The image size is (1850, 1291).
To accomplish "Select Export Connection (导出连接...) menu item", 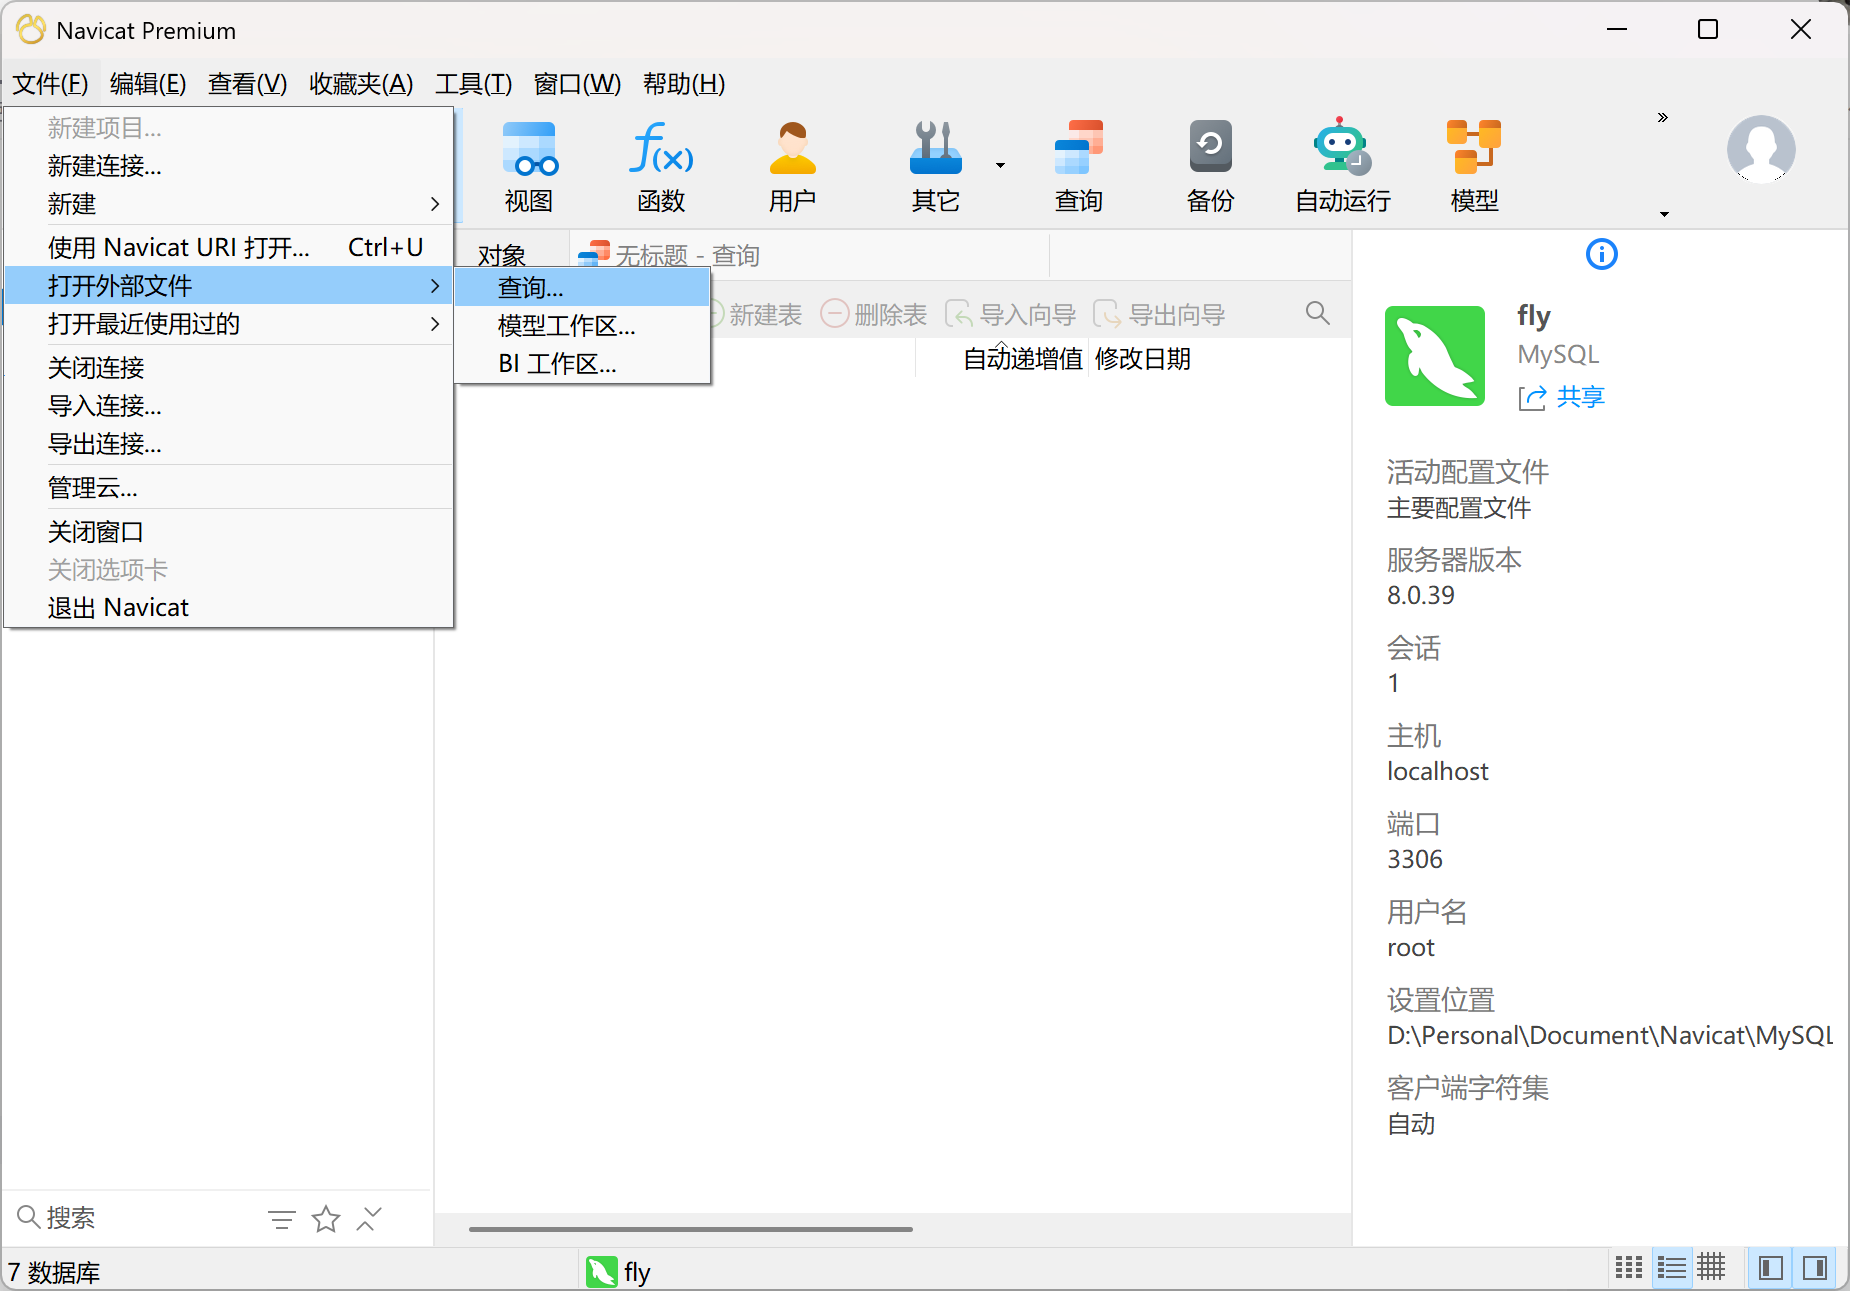I will [x=229, y=444].
